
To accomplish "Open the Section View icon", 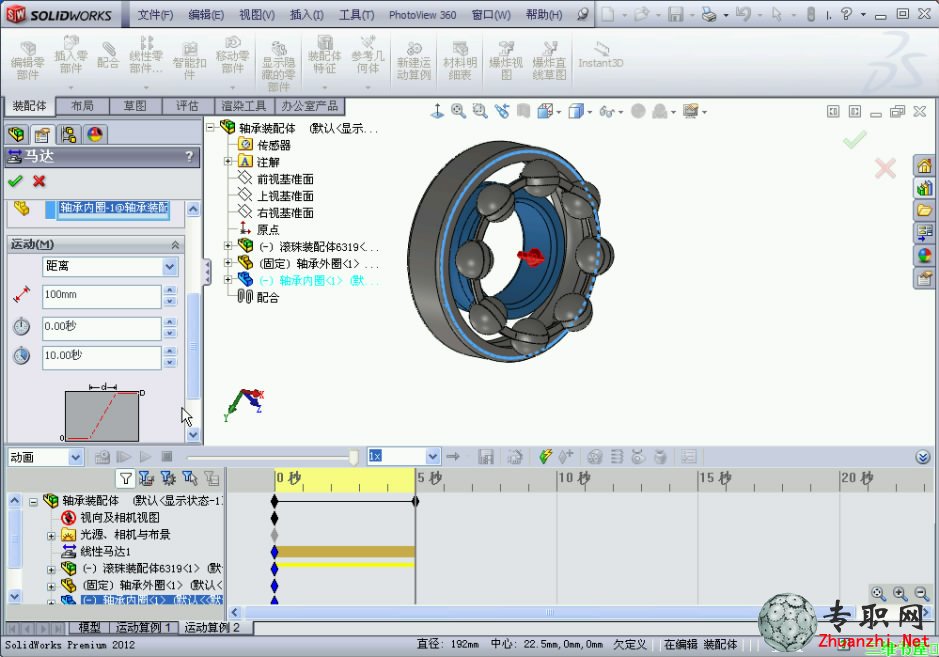I will [x=523, y=111].
